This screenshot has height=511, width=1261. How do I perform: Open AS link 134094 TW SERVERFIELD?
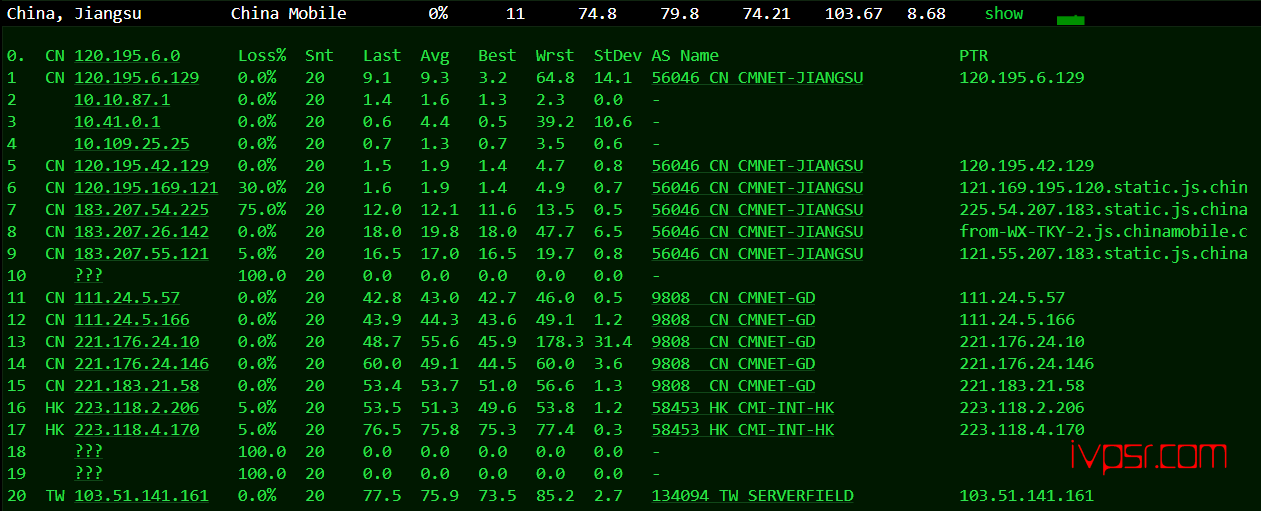[x=752, y=496]
